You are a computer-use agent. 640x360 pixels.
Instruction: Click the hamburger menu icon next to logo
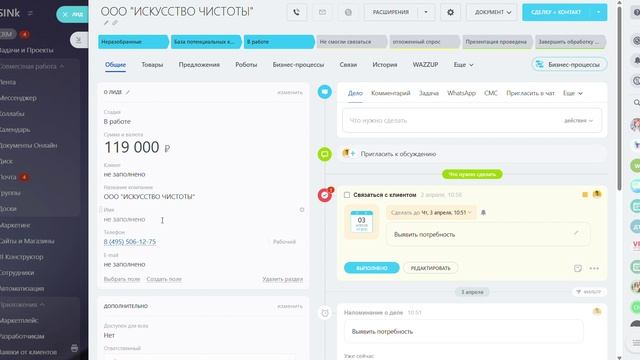pos(30,13)
